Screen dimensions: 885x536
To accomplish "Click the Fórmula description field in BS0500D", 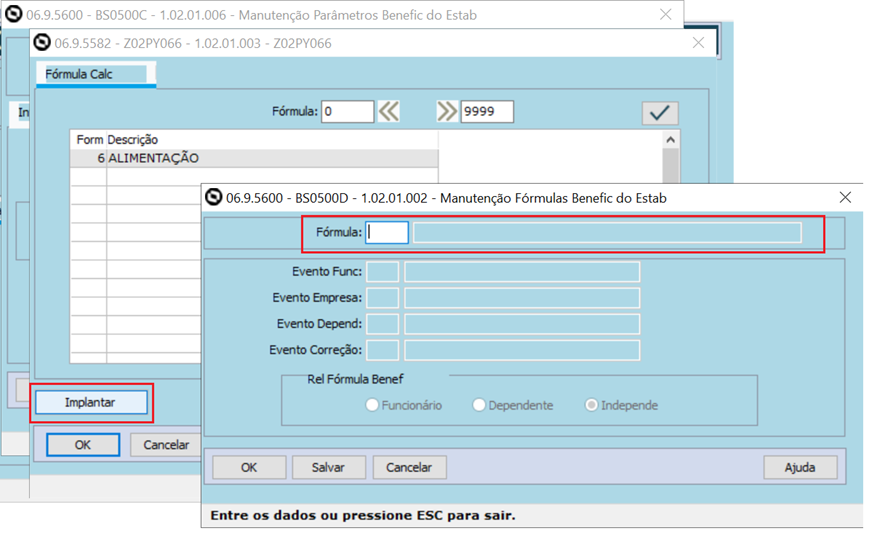I will coord(607,232).
